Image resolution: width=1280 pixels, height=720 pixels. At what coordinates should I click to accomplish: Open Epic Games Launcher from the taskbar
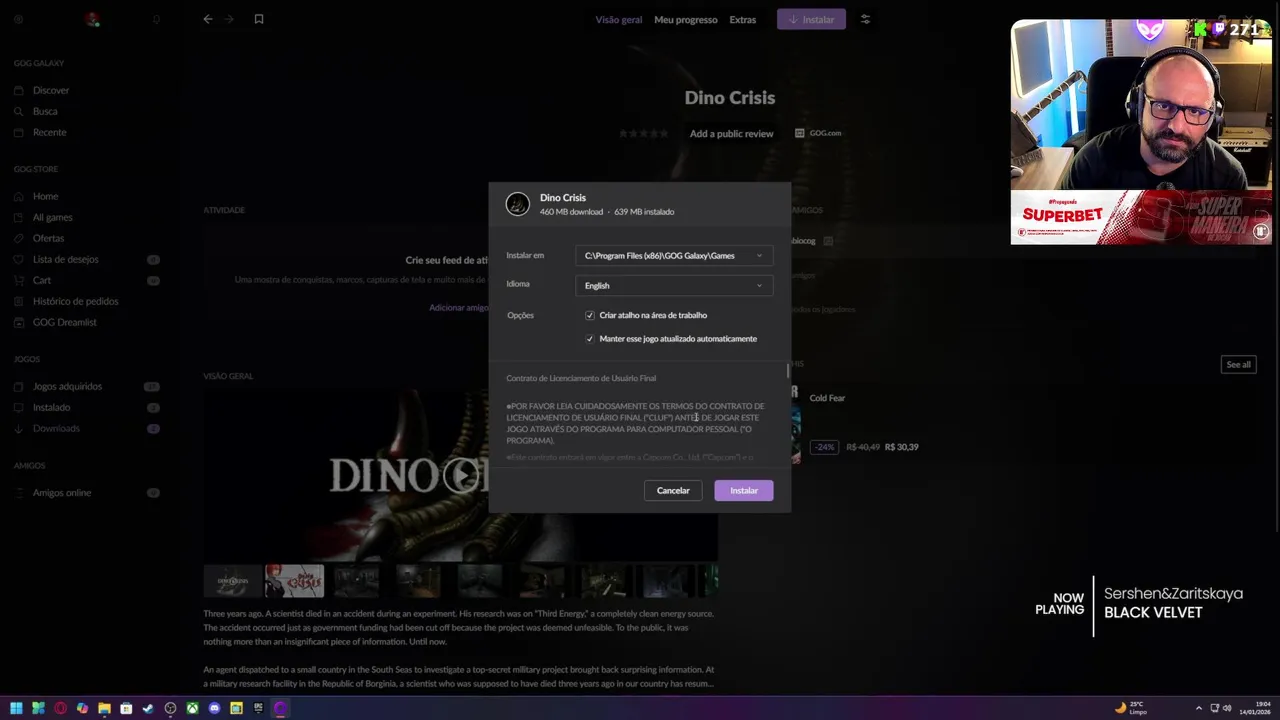click(x=258, y=708)
